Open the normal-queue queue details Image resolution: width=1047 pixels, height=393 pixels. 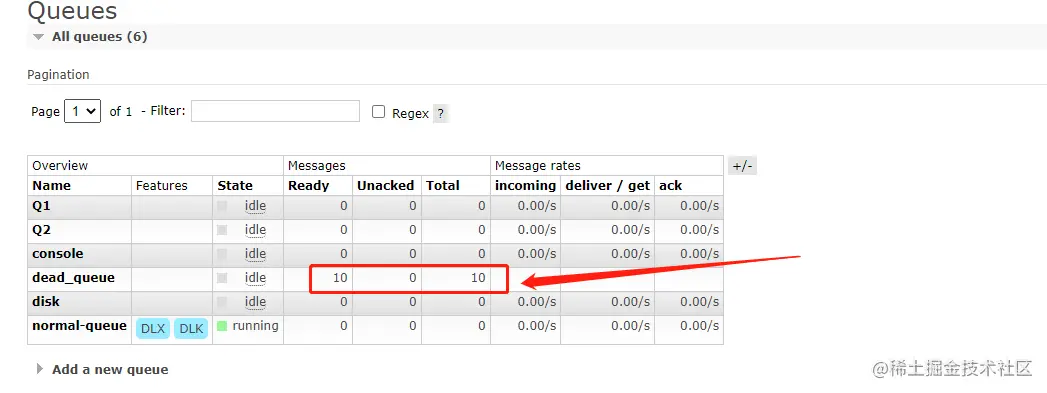[79, 326]
